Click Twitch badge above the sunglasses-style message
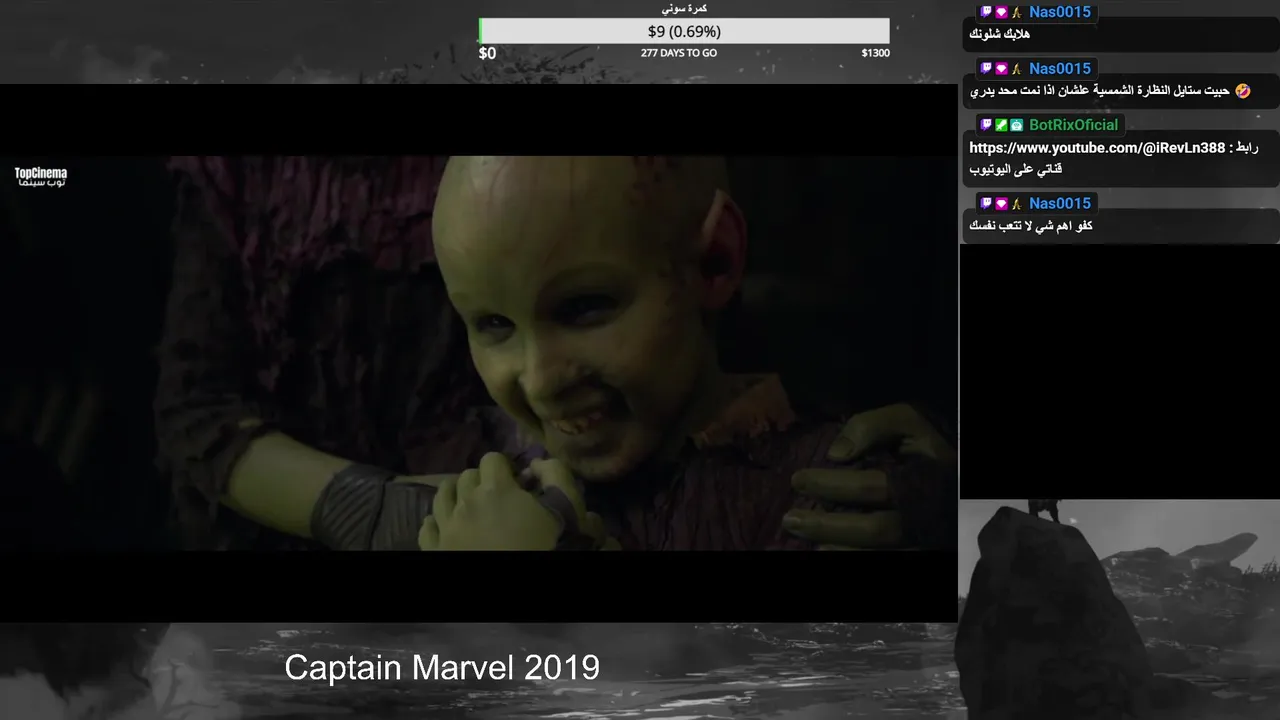Image resolution: width=1280 pixels, height=720 pixels. (986, 68)
